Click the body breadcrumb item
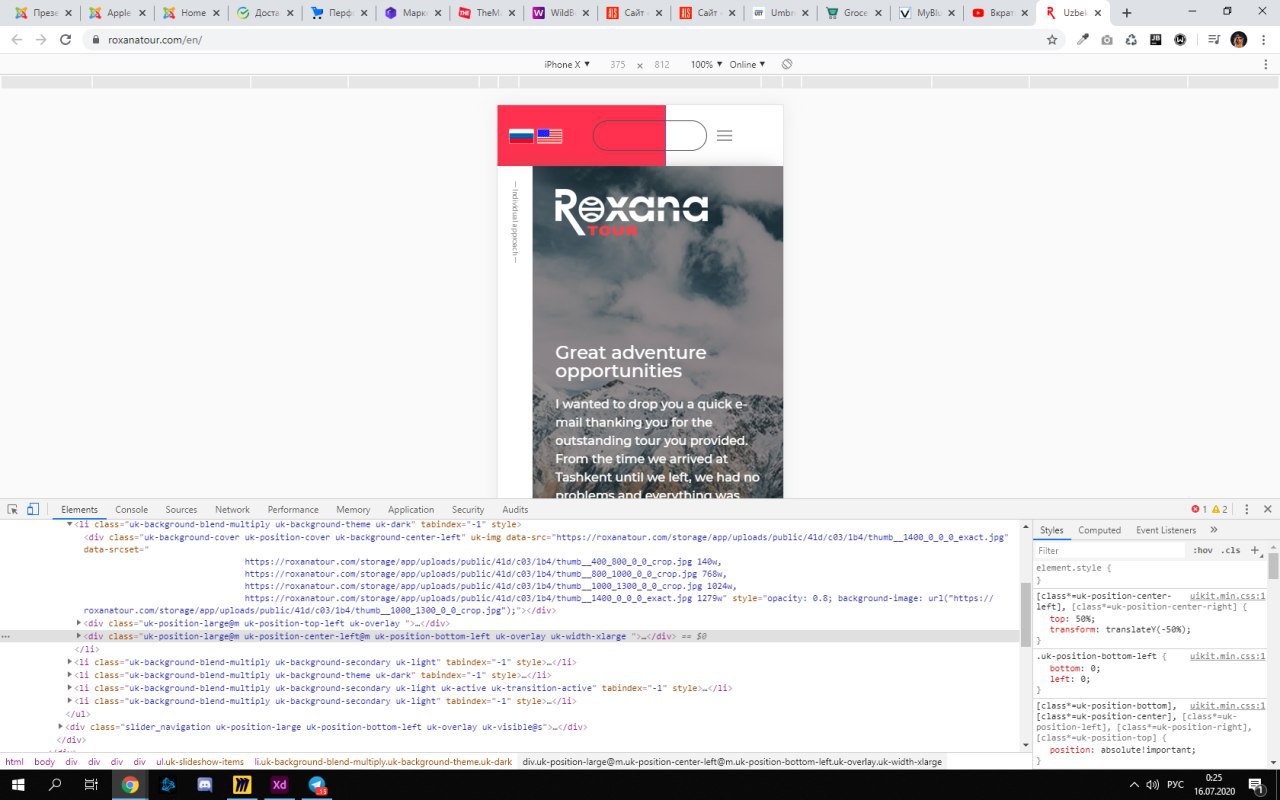The image size is (1280, 800). 44,762
